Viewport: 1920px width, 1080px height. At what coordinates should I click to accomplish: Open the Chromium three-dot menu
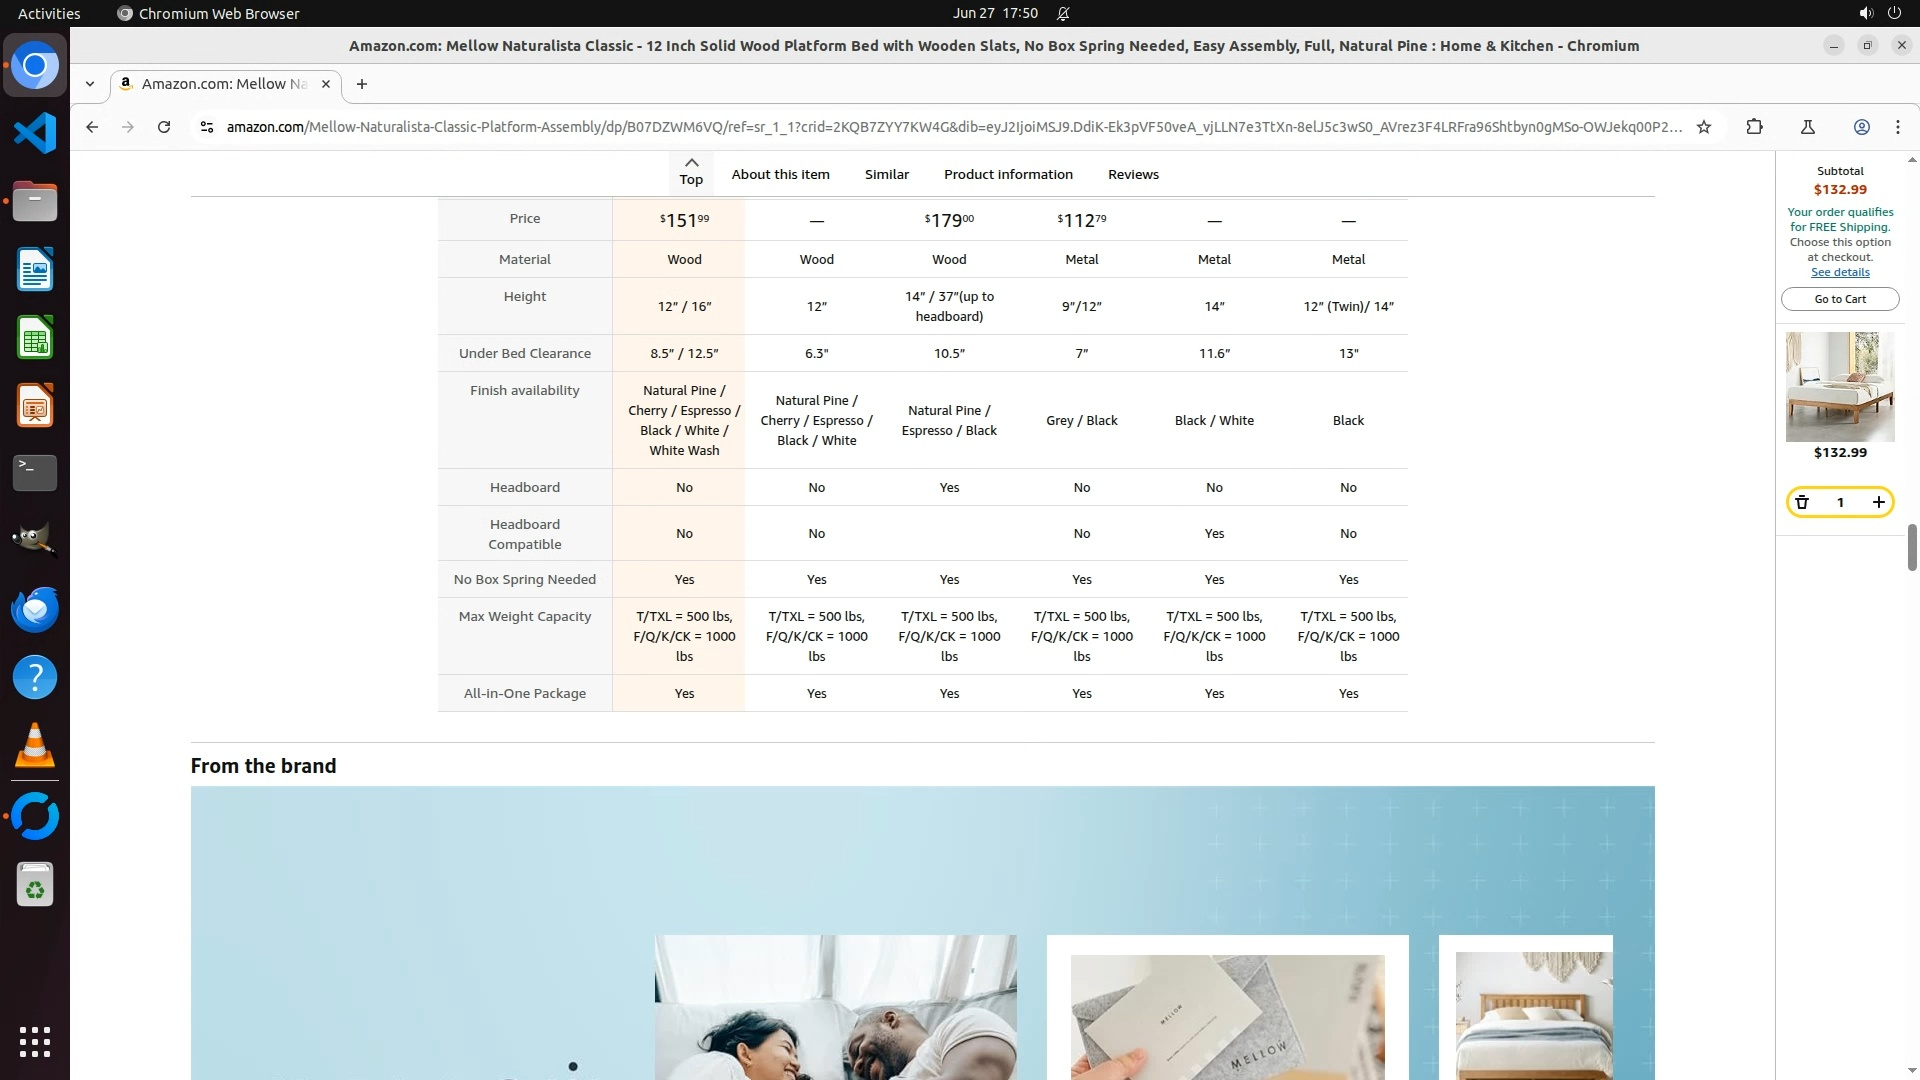(1897, 127)
